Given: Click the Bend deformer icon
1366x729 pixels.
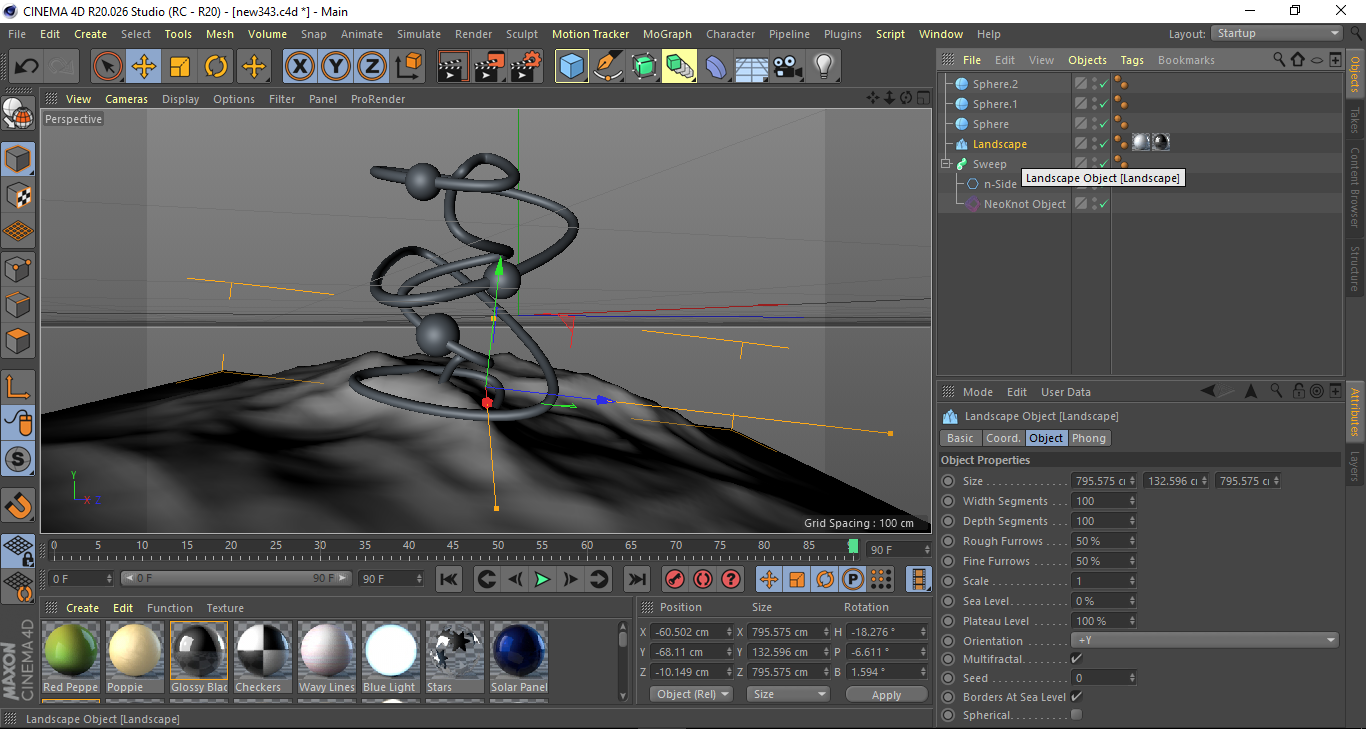Looking at the screenshot, I should coord(716,67).
